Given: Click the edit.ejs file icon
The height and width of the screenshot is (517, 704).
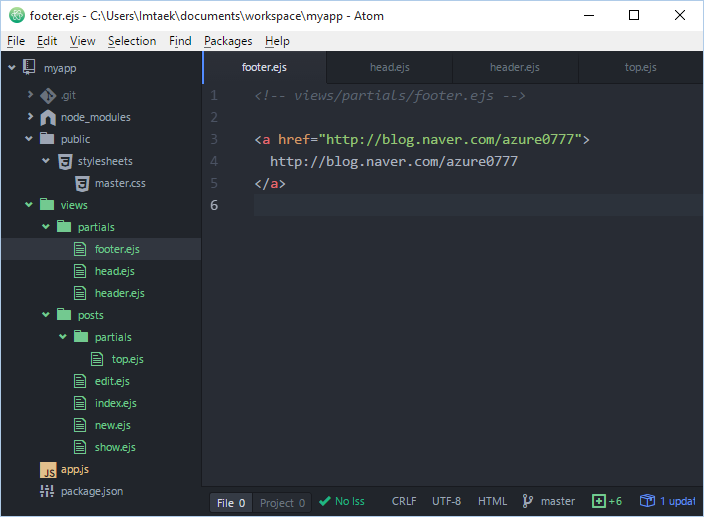Looking at the screenshot, I should (x=80, y=381).
